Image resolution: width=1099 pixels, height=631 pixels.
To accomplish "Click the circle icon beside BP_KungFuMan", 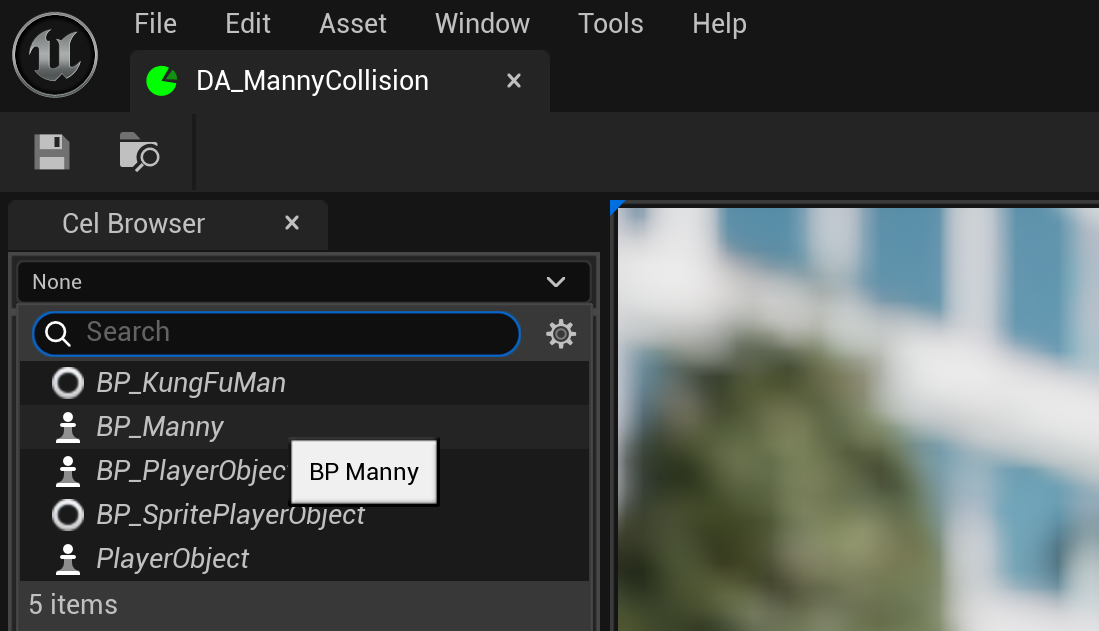I will (x=67, y=382).
